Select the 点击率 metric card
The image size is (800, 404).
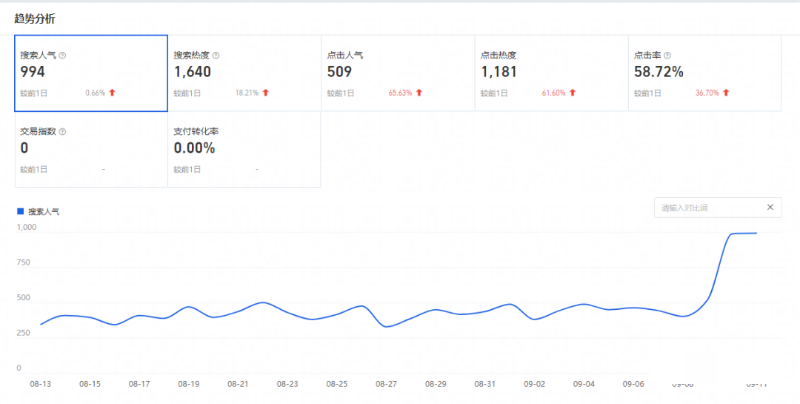[x=704, y=73]
